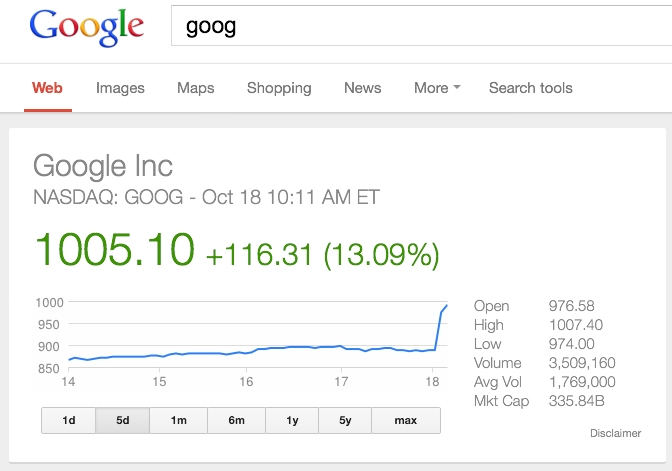Switch chart to 5y range

coord(345,420)
